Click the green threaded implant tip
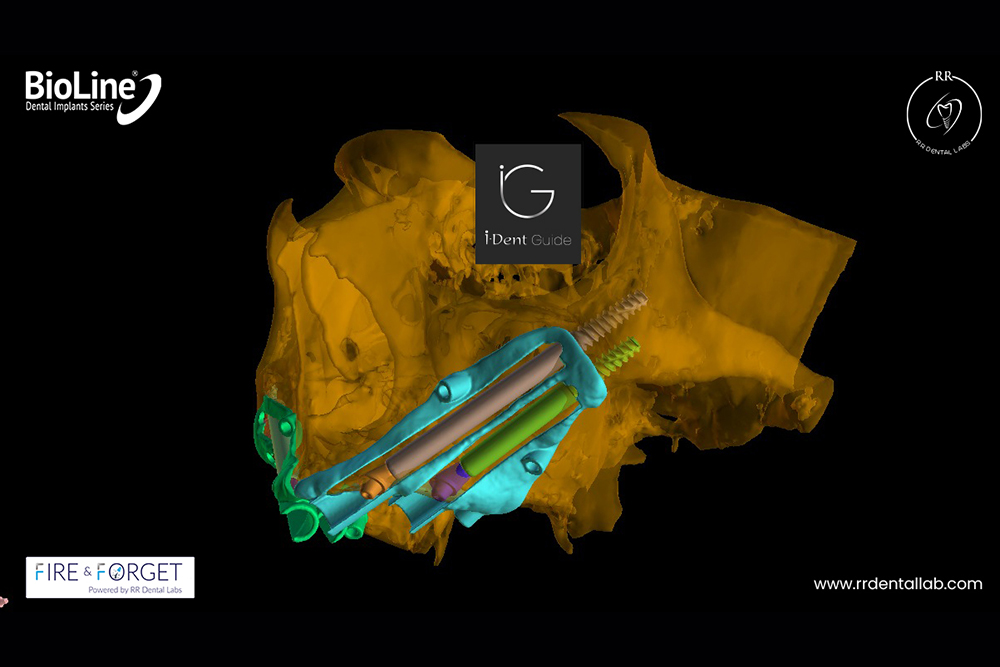The width and height of the screenshot is (1000, 667). (x=622, y=351)
